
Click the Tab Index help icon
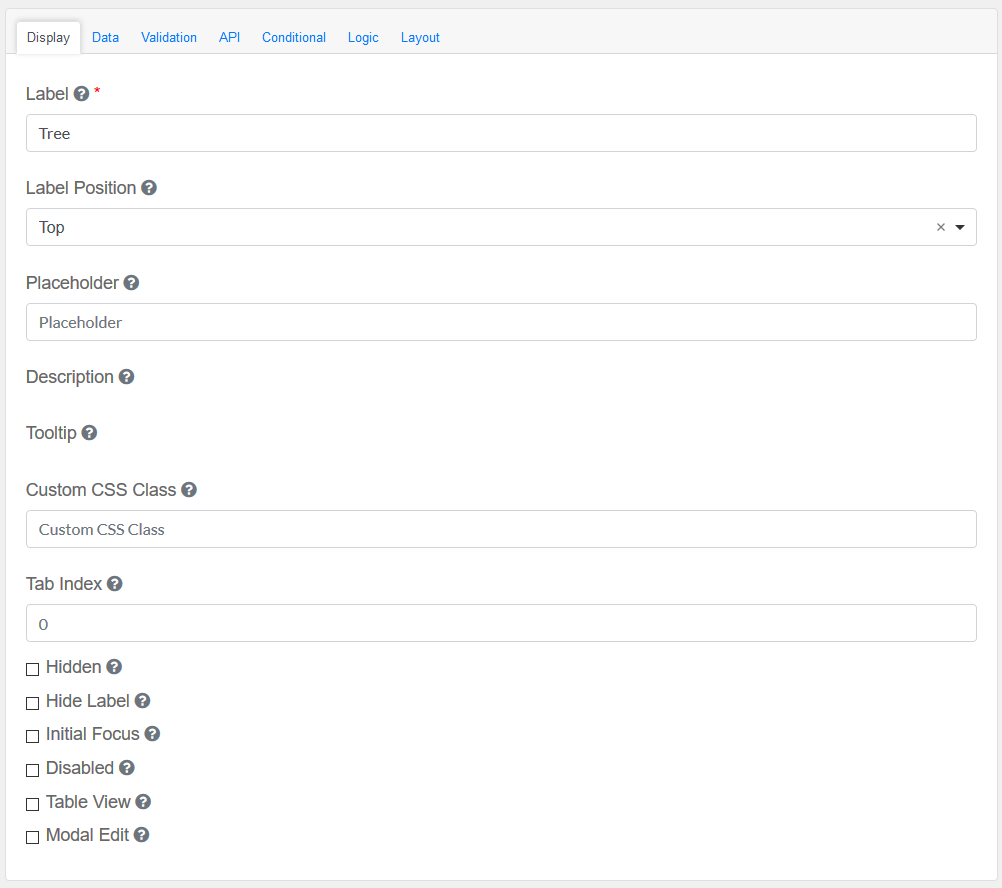115,584
